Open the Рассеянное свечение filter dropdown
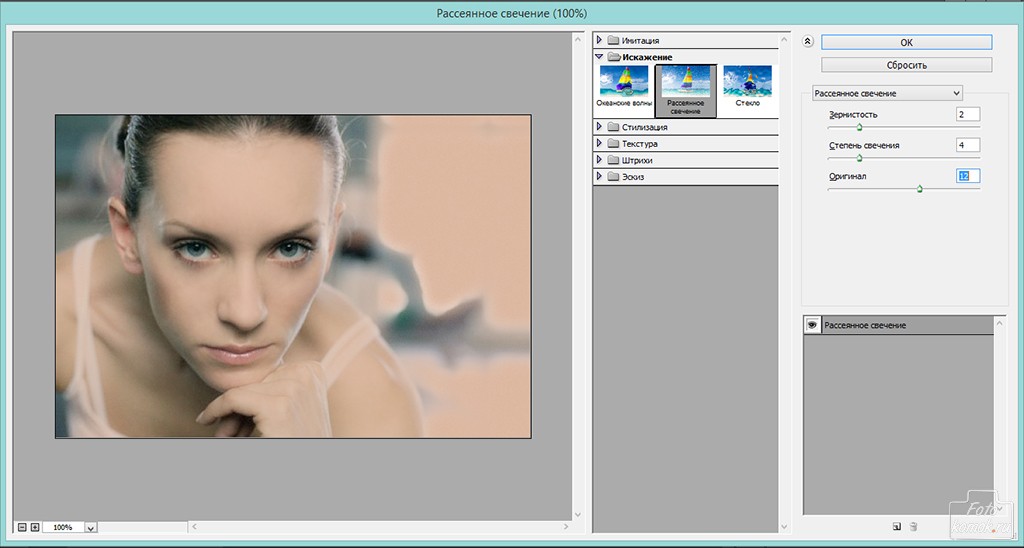 [887, 93]
